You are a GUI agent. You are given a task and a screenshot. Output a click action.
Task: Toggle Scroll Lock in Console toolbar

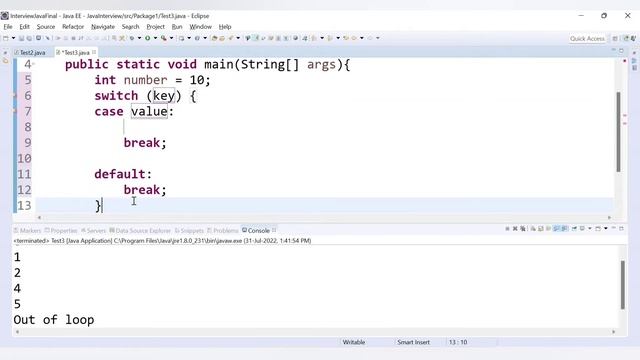click(x=540, y=229)
